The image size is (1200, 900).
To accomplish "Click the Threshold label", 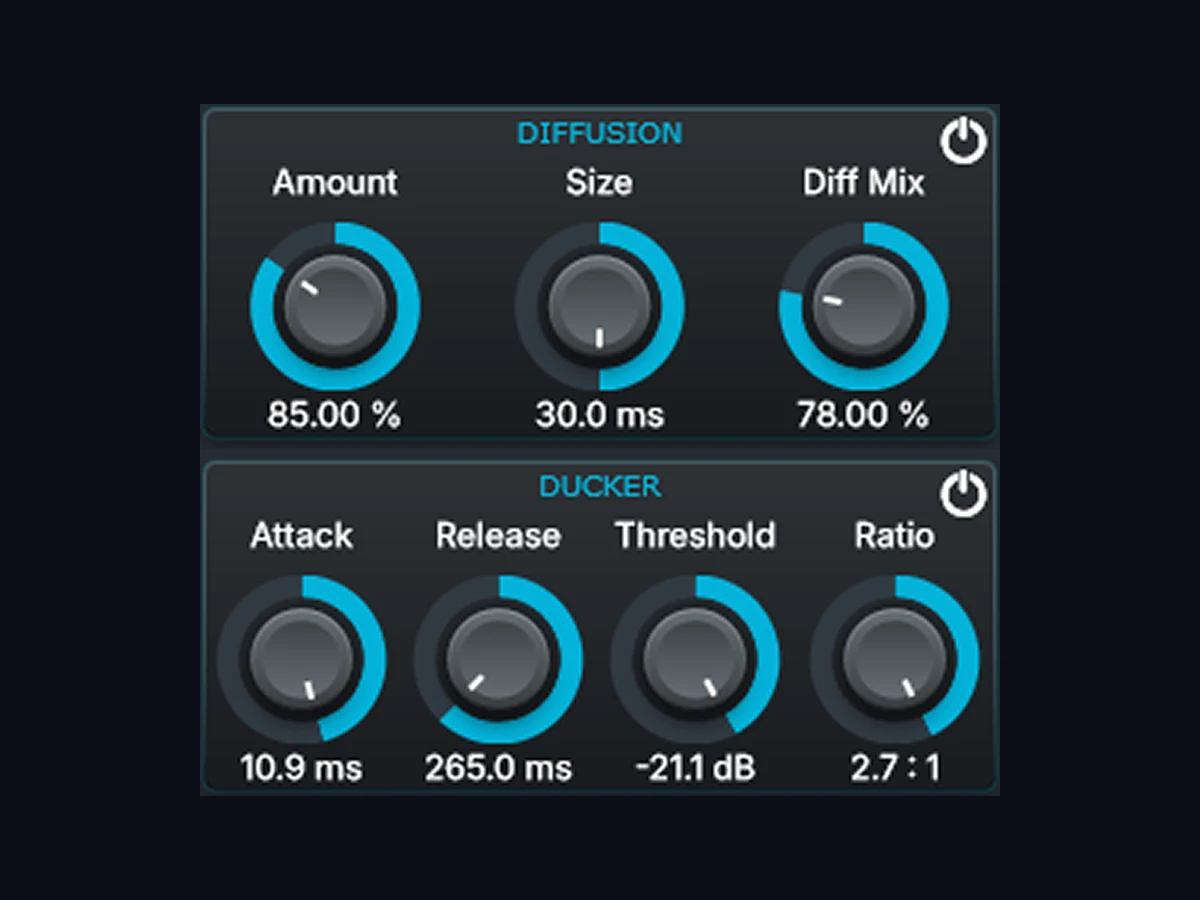I will point(696,536).
